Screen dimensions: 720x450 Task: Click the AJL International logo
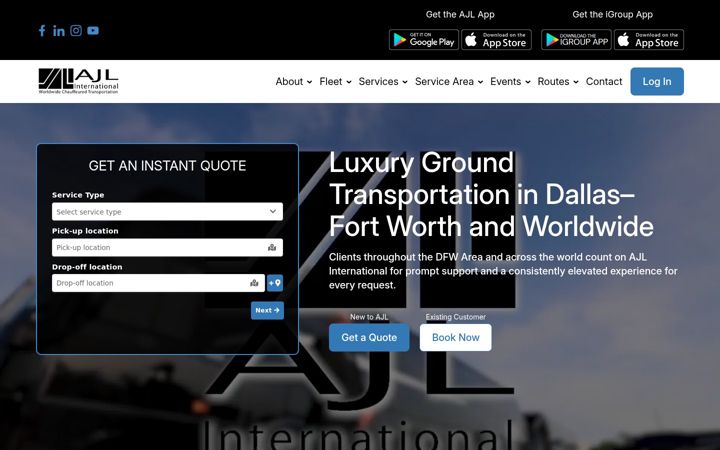tap(79, 81)
